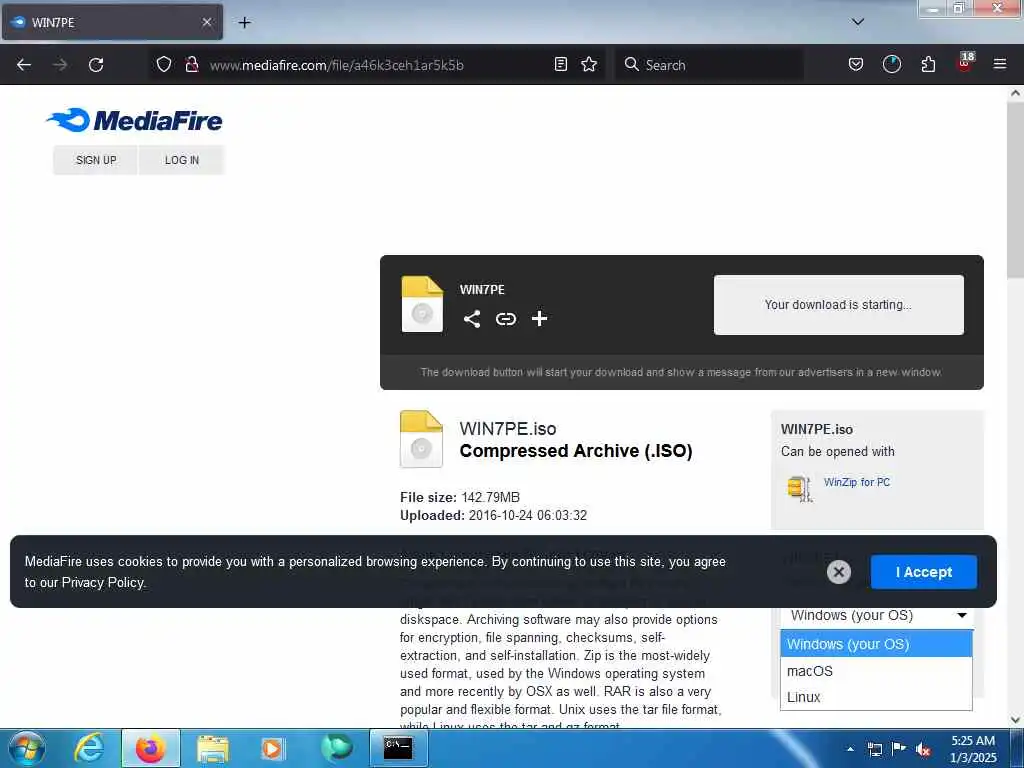The width and height of the screenshot is (1024, 768).
Task: Click the SIGN UP button
Action: (x=96, y=160)
